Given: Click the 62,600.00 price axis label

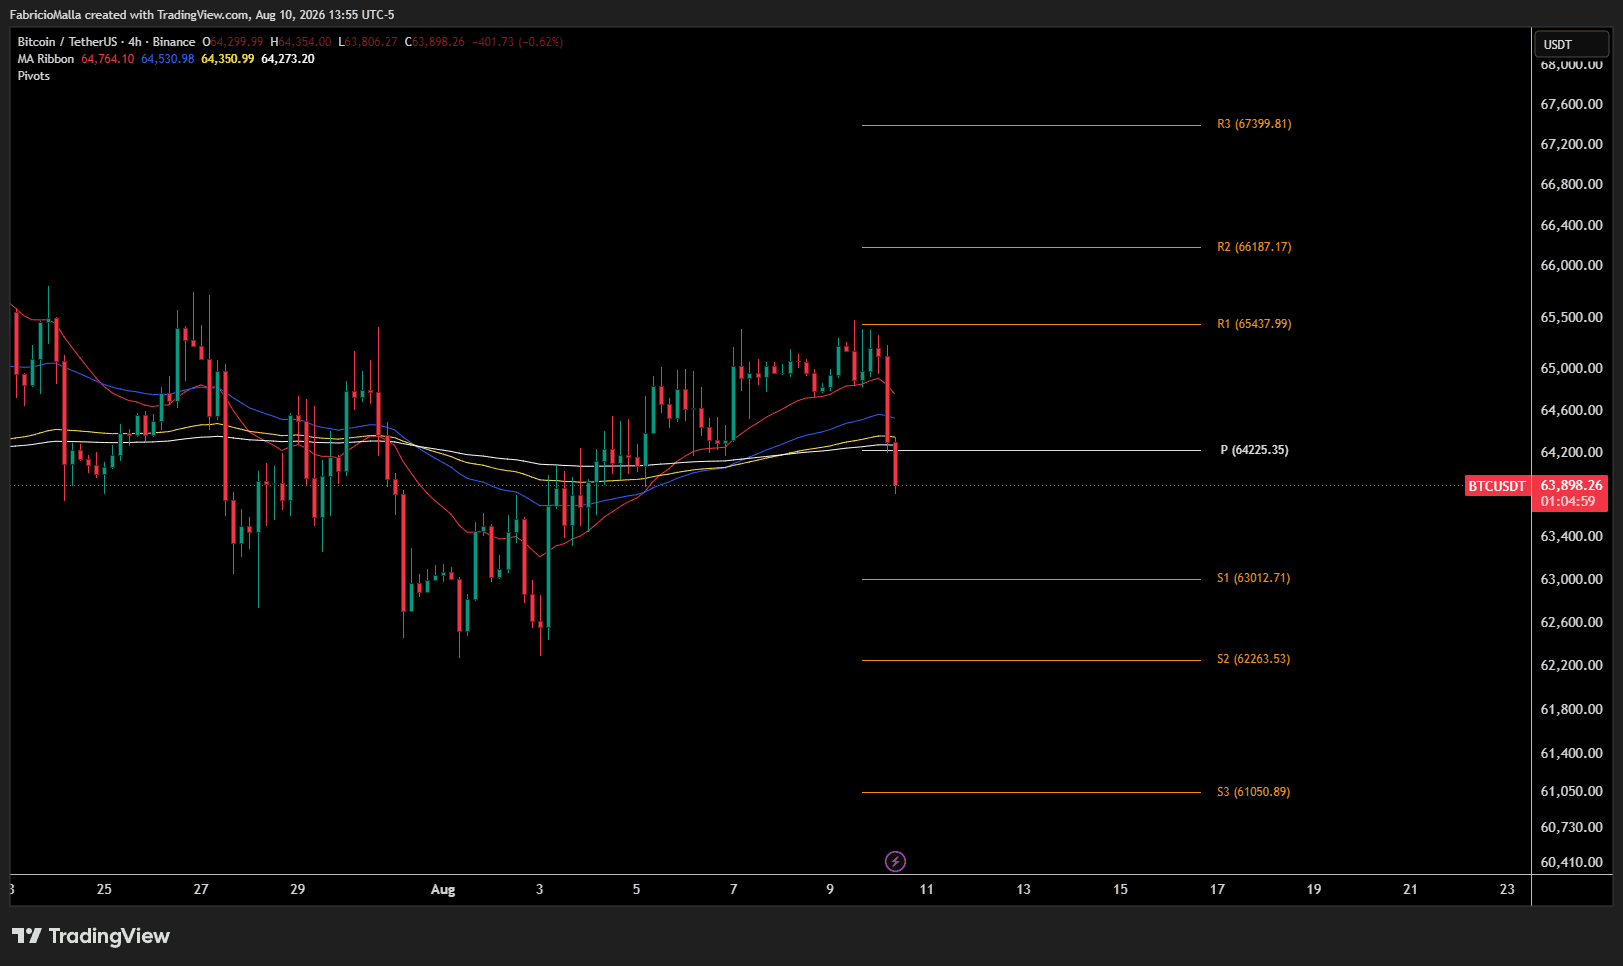Looking at the screenshot, I should tap(1571, 622).
